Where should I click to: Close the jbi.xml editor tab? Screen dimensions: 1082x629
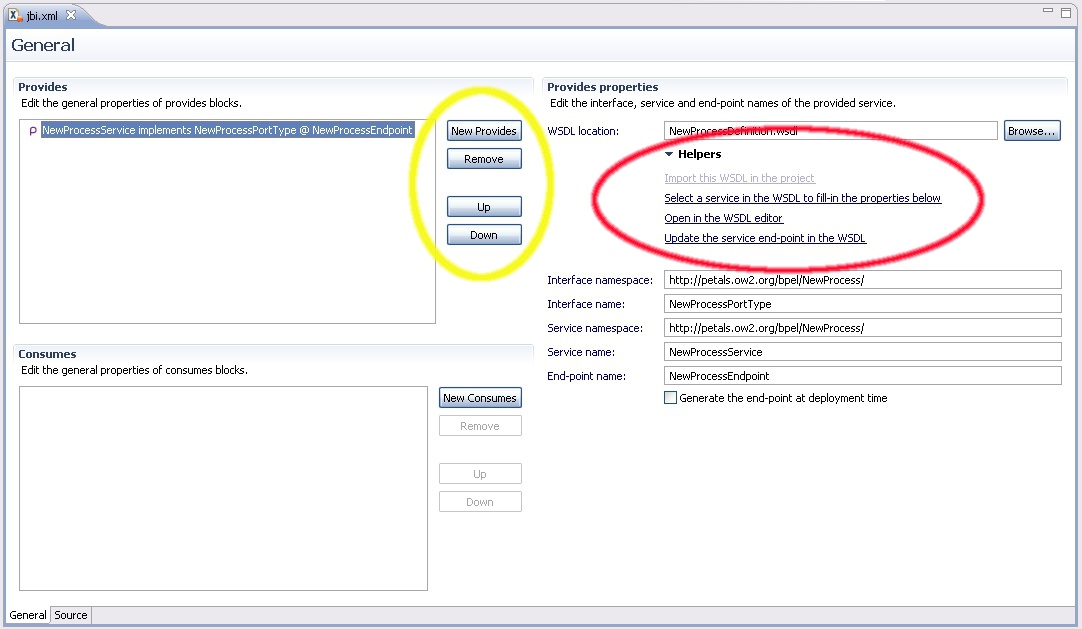point(71,15)
